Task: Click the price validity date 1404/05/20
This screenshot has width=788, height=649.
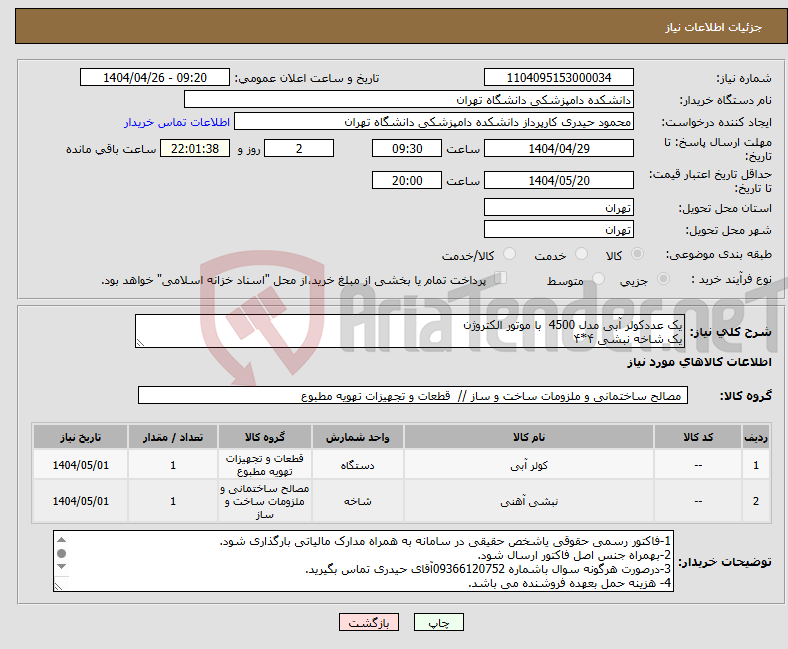Action: pos(559,180)
